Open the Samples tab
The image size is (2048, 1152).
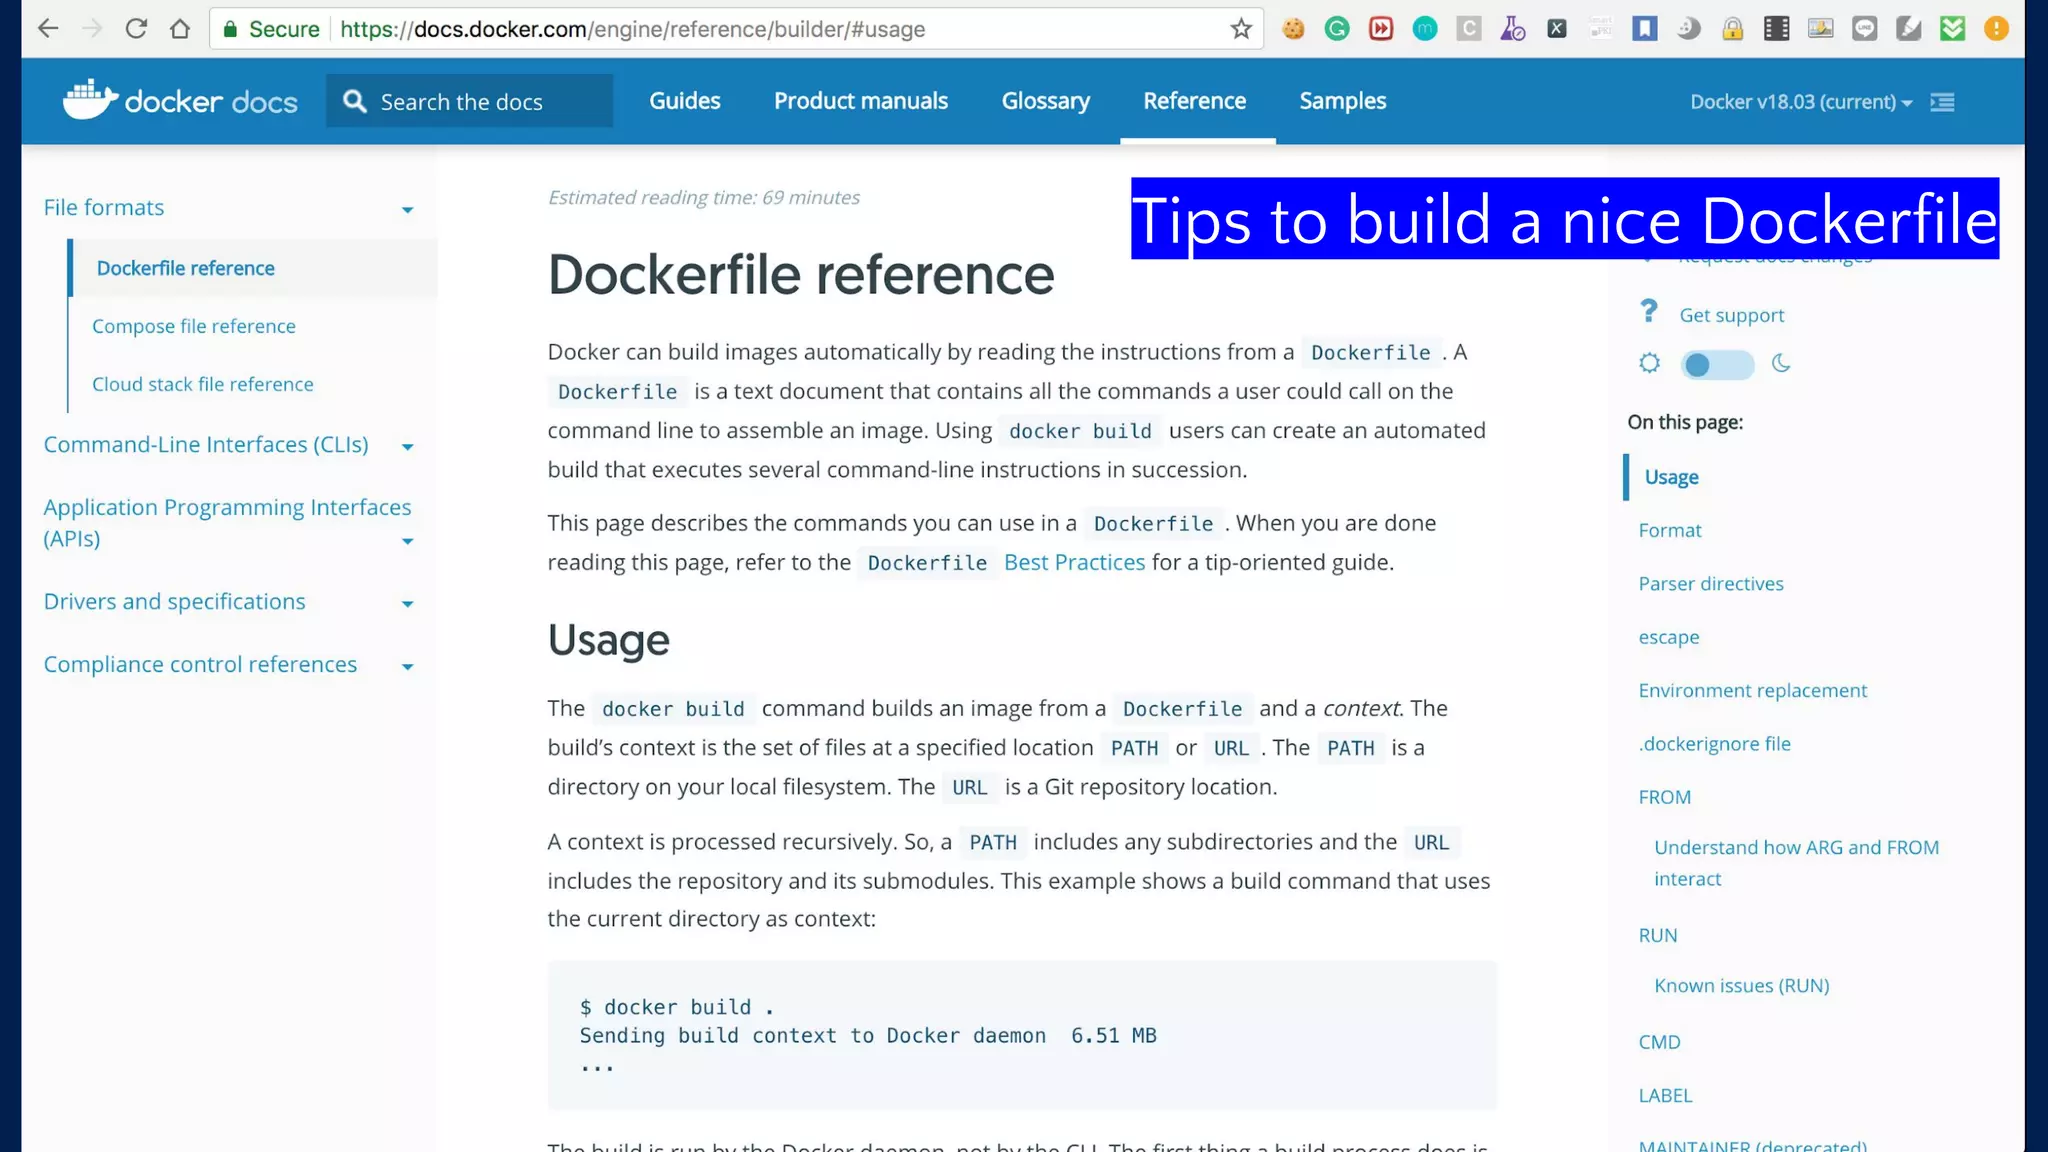(x=1342, y=101)
